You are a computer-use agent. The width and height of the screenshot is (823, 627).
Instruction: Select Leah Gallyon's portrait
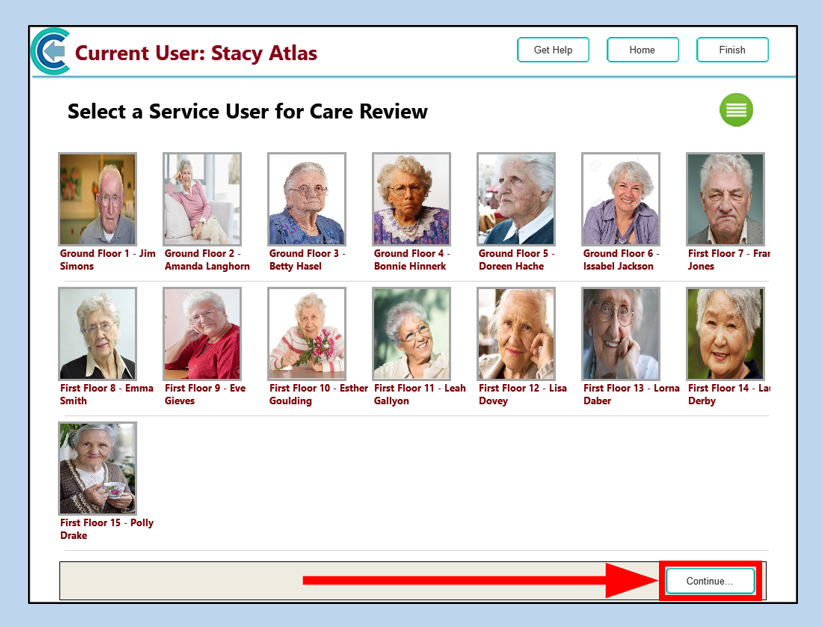pos(411,334)
